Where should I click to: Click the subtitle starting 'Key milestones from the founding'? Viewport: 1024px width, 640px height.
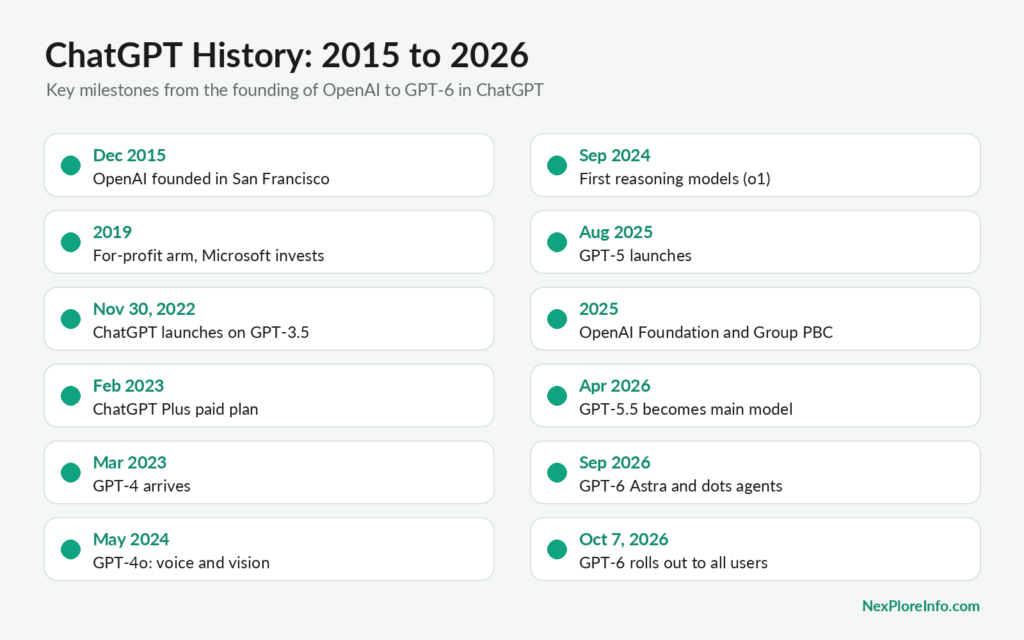[295, 90]
